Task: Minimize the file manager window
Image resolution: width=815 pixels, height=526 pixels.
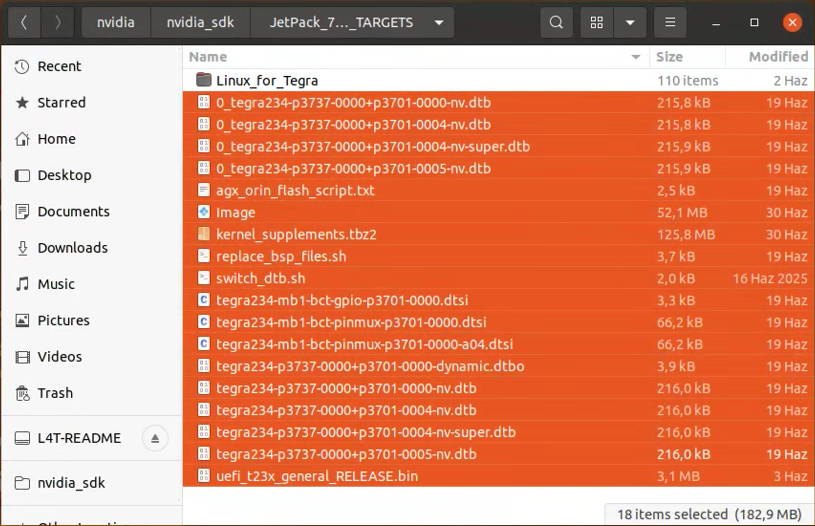Action: [716, 23]
